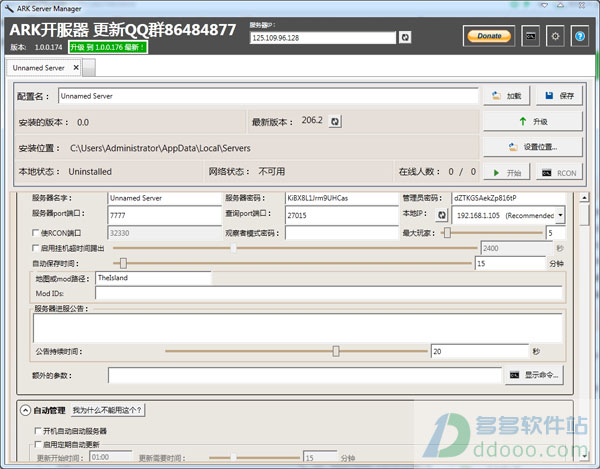Refresh the server IP address

pyautogui.click(x=405, y=37)
